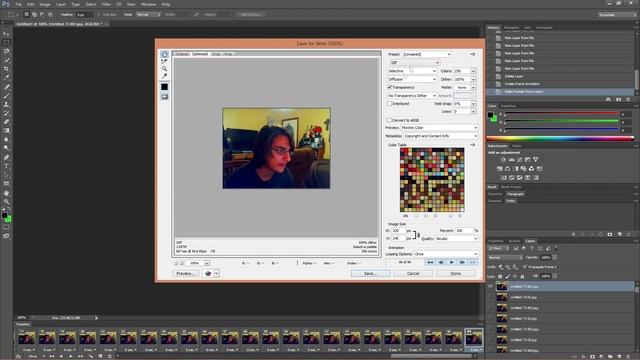
Task: Select the Move tool in Photoshop toolbar
Action: pyautogui.click(x=6, y=34)
